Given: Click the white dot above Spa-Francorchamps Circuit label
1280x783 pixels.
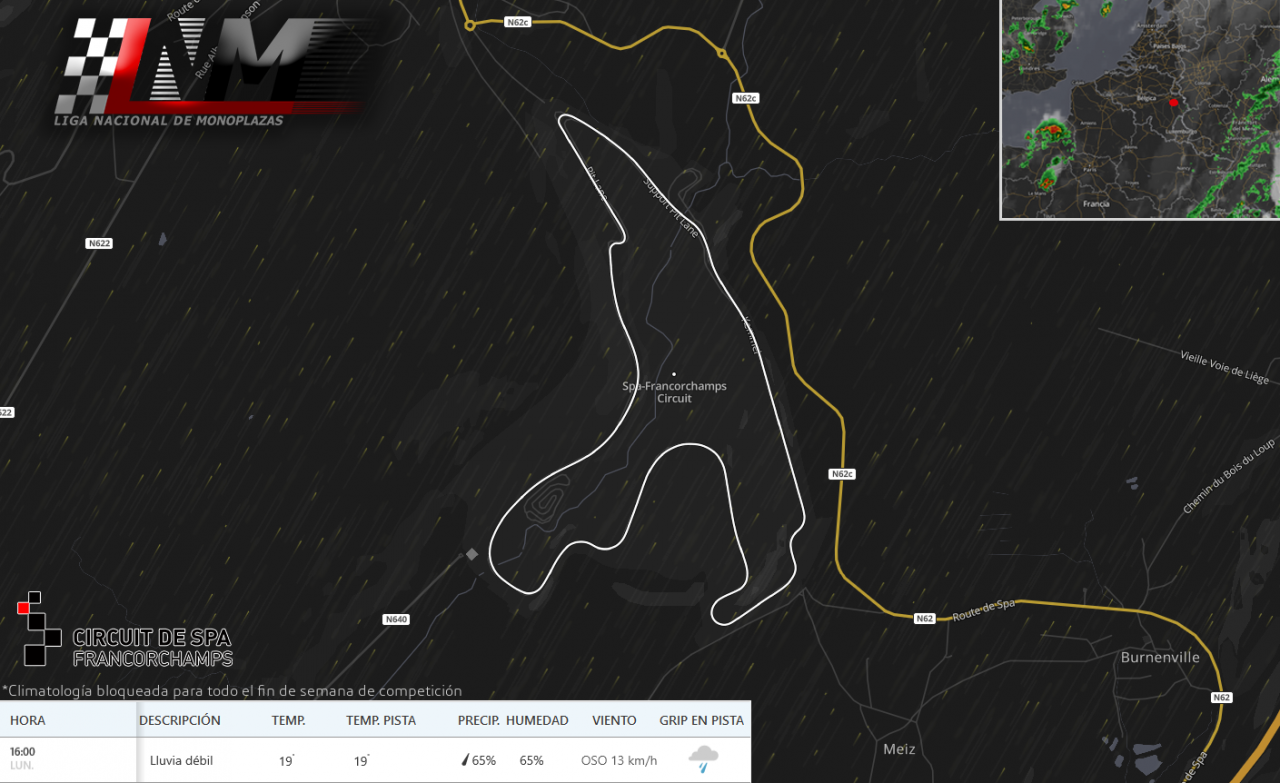Looking at the screenshot, I should tap(674, 374).
